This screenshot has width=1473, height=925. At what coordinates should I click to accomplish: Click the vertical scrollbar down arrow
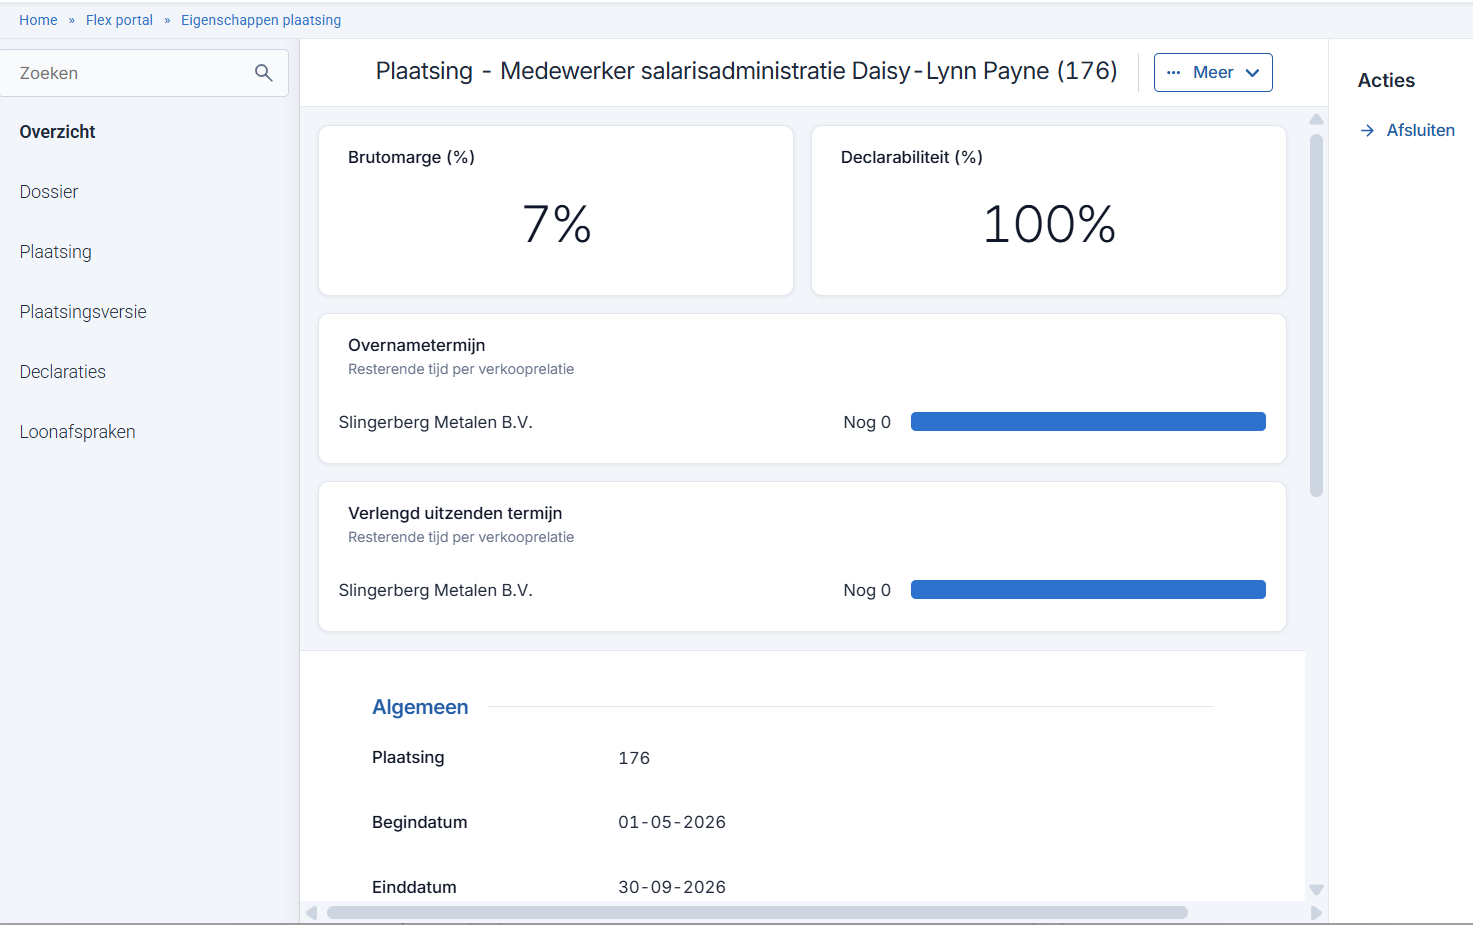tap(1316, 890)
